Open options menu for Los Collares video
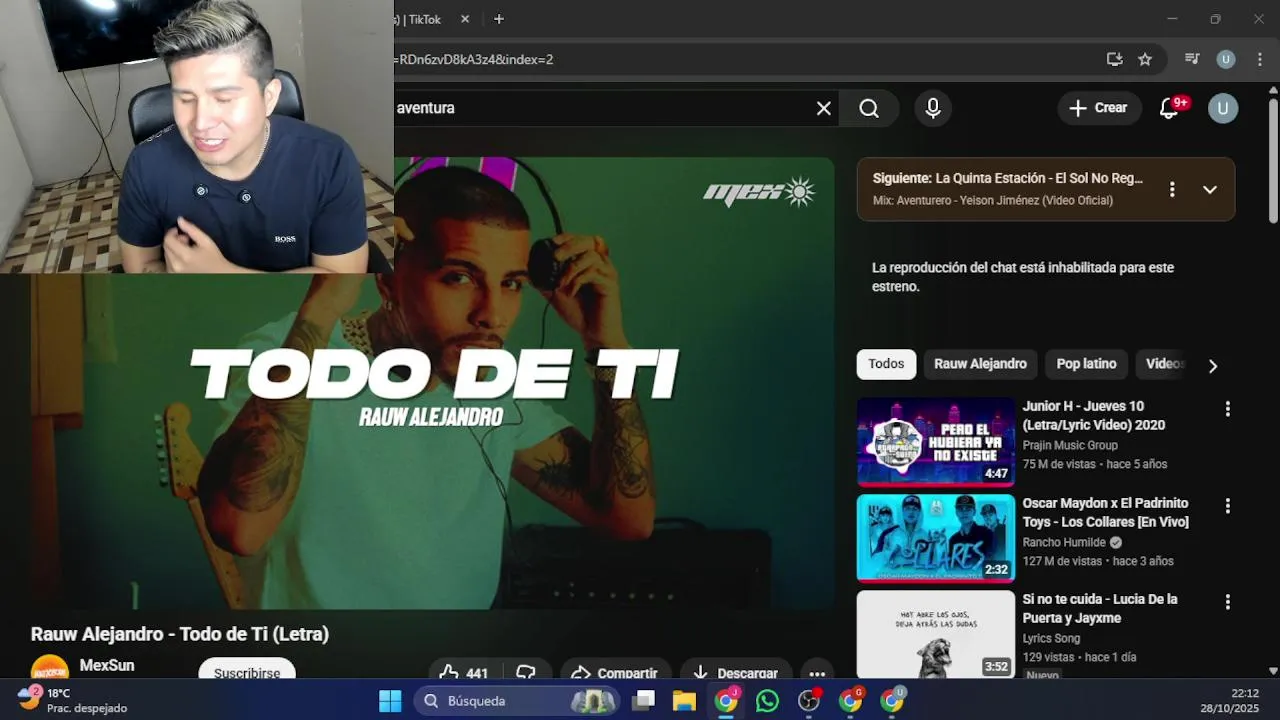The width and height of the screenshot is (1280, 720). [x=1227, y=506]
